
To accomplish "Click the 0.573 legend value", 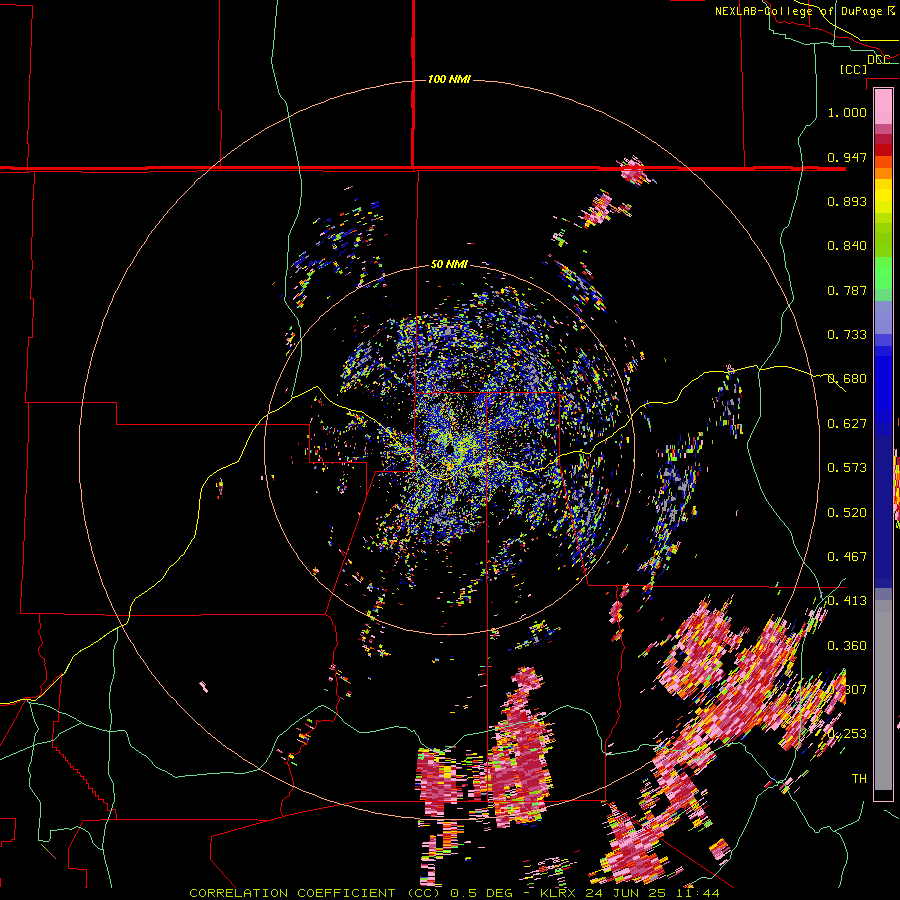I will [x=847, y=467].
